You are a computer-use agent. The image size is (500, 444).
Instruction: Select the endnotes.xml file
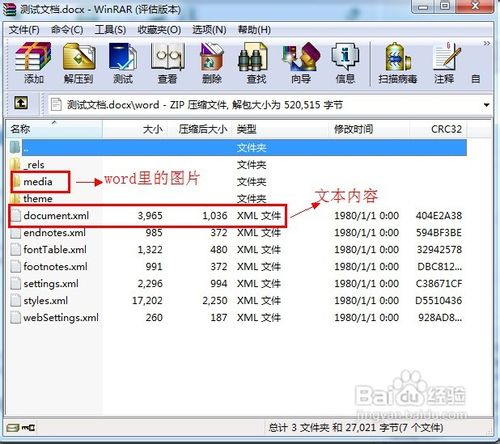click(x=54, y=233)
